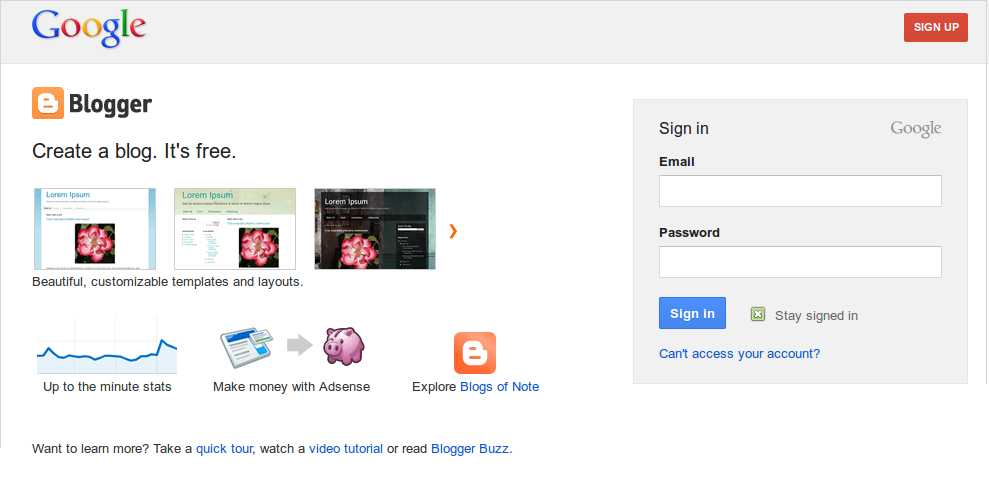Open the video tutorial link

[x=346, y=449]
